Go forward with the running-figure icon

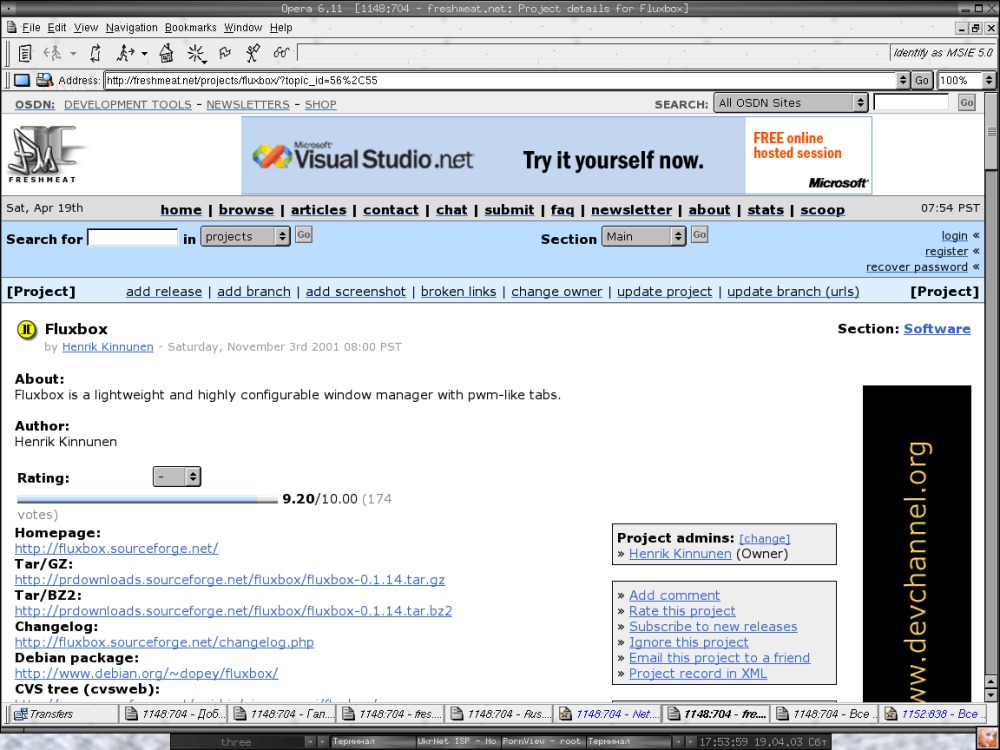pyautogui.click(x=125, y=53)
